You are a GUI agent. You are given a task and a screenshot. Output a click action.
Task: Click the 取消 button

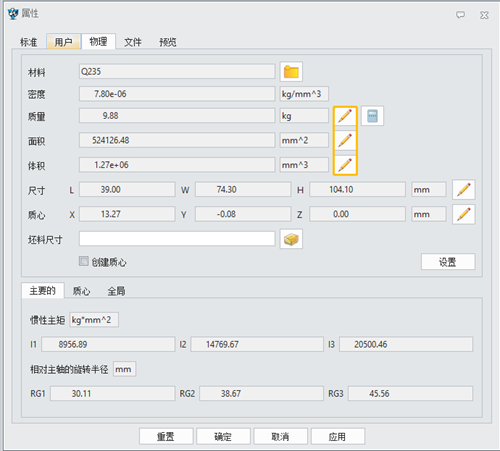tap(280, 436)
